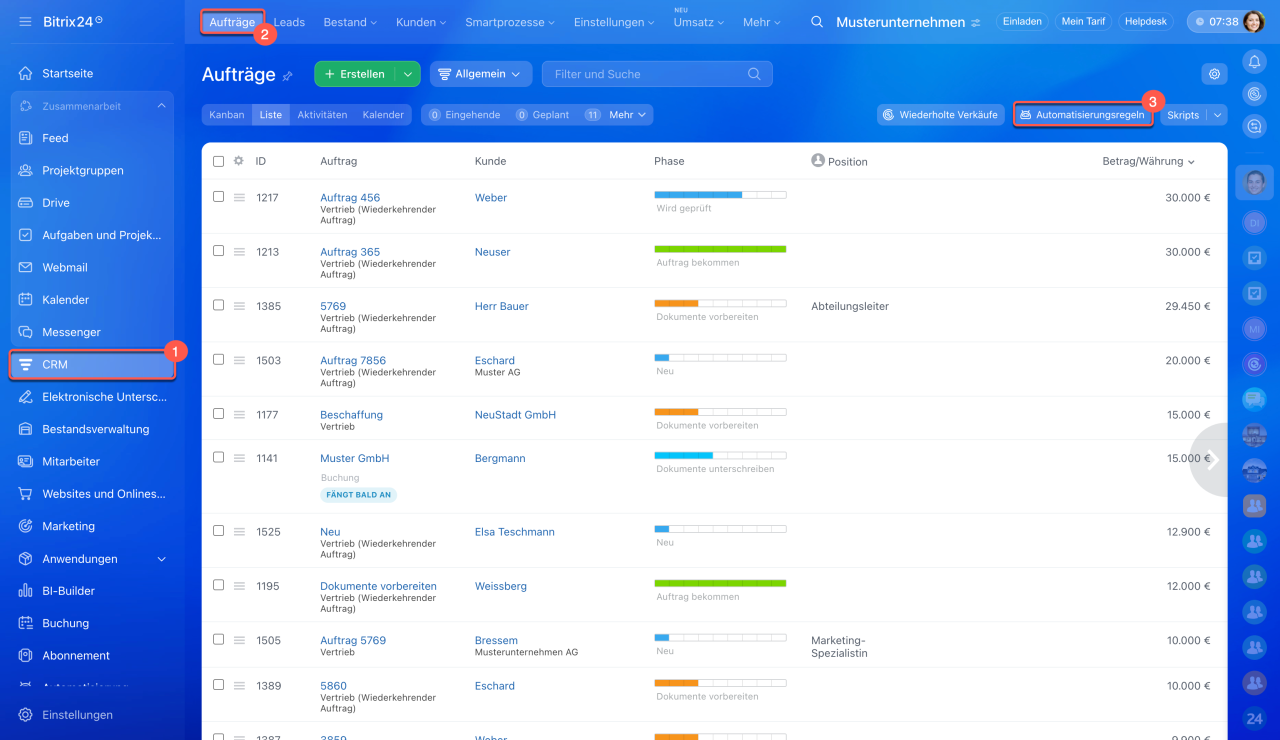Toggle the select-all checkbox in table header

(x=218, y=161)
